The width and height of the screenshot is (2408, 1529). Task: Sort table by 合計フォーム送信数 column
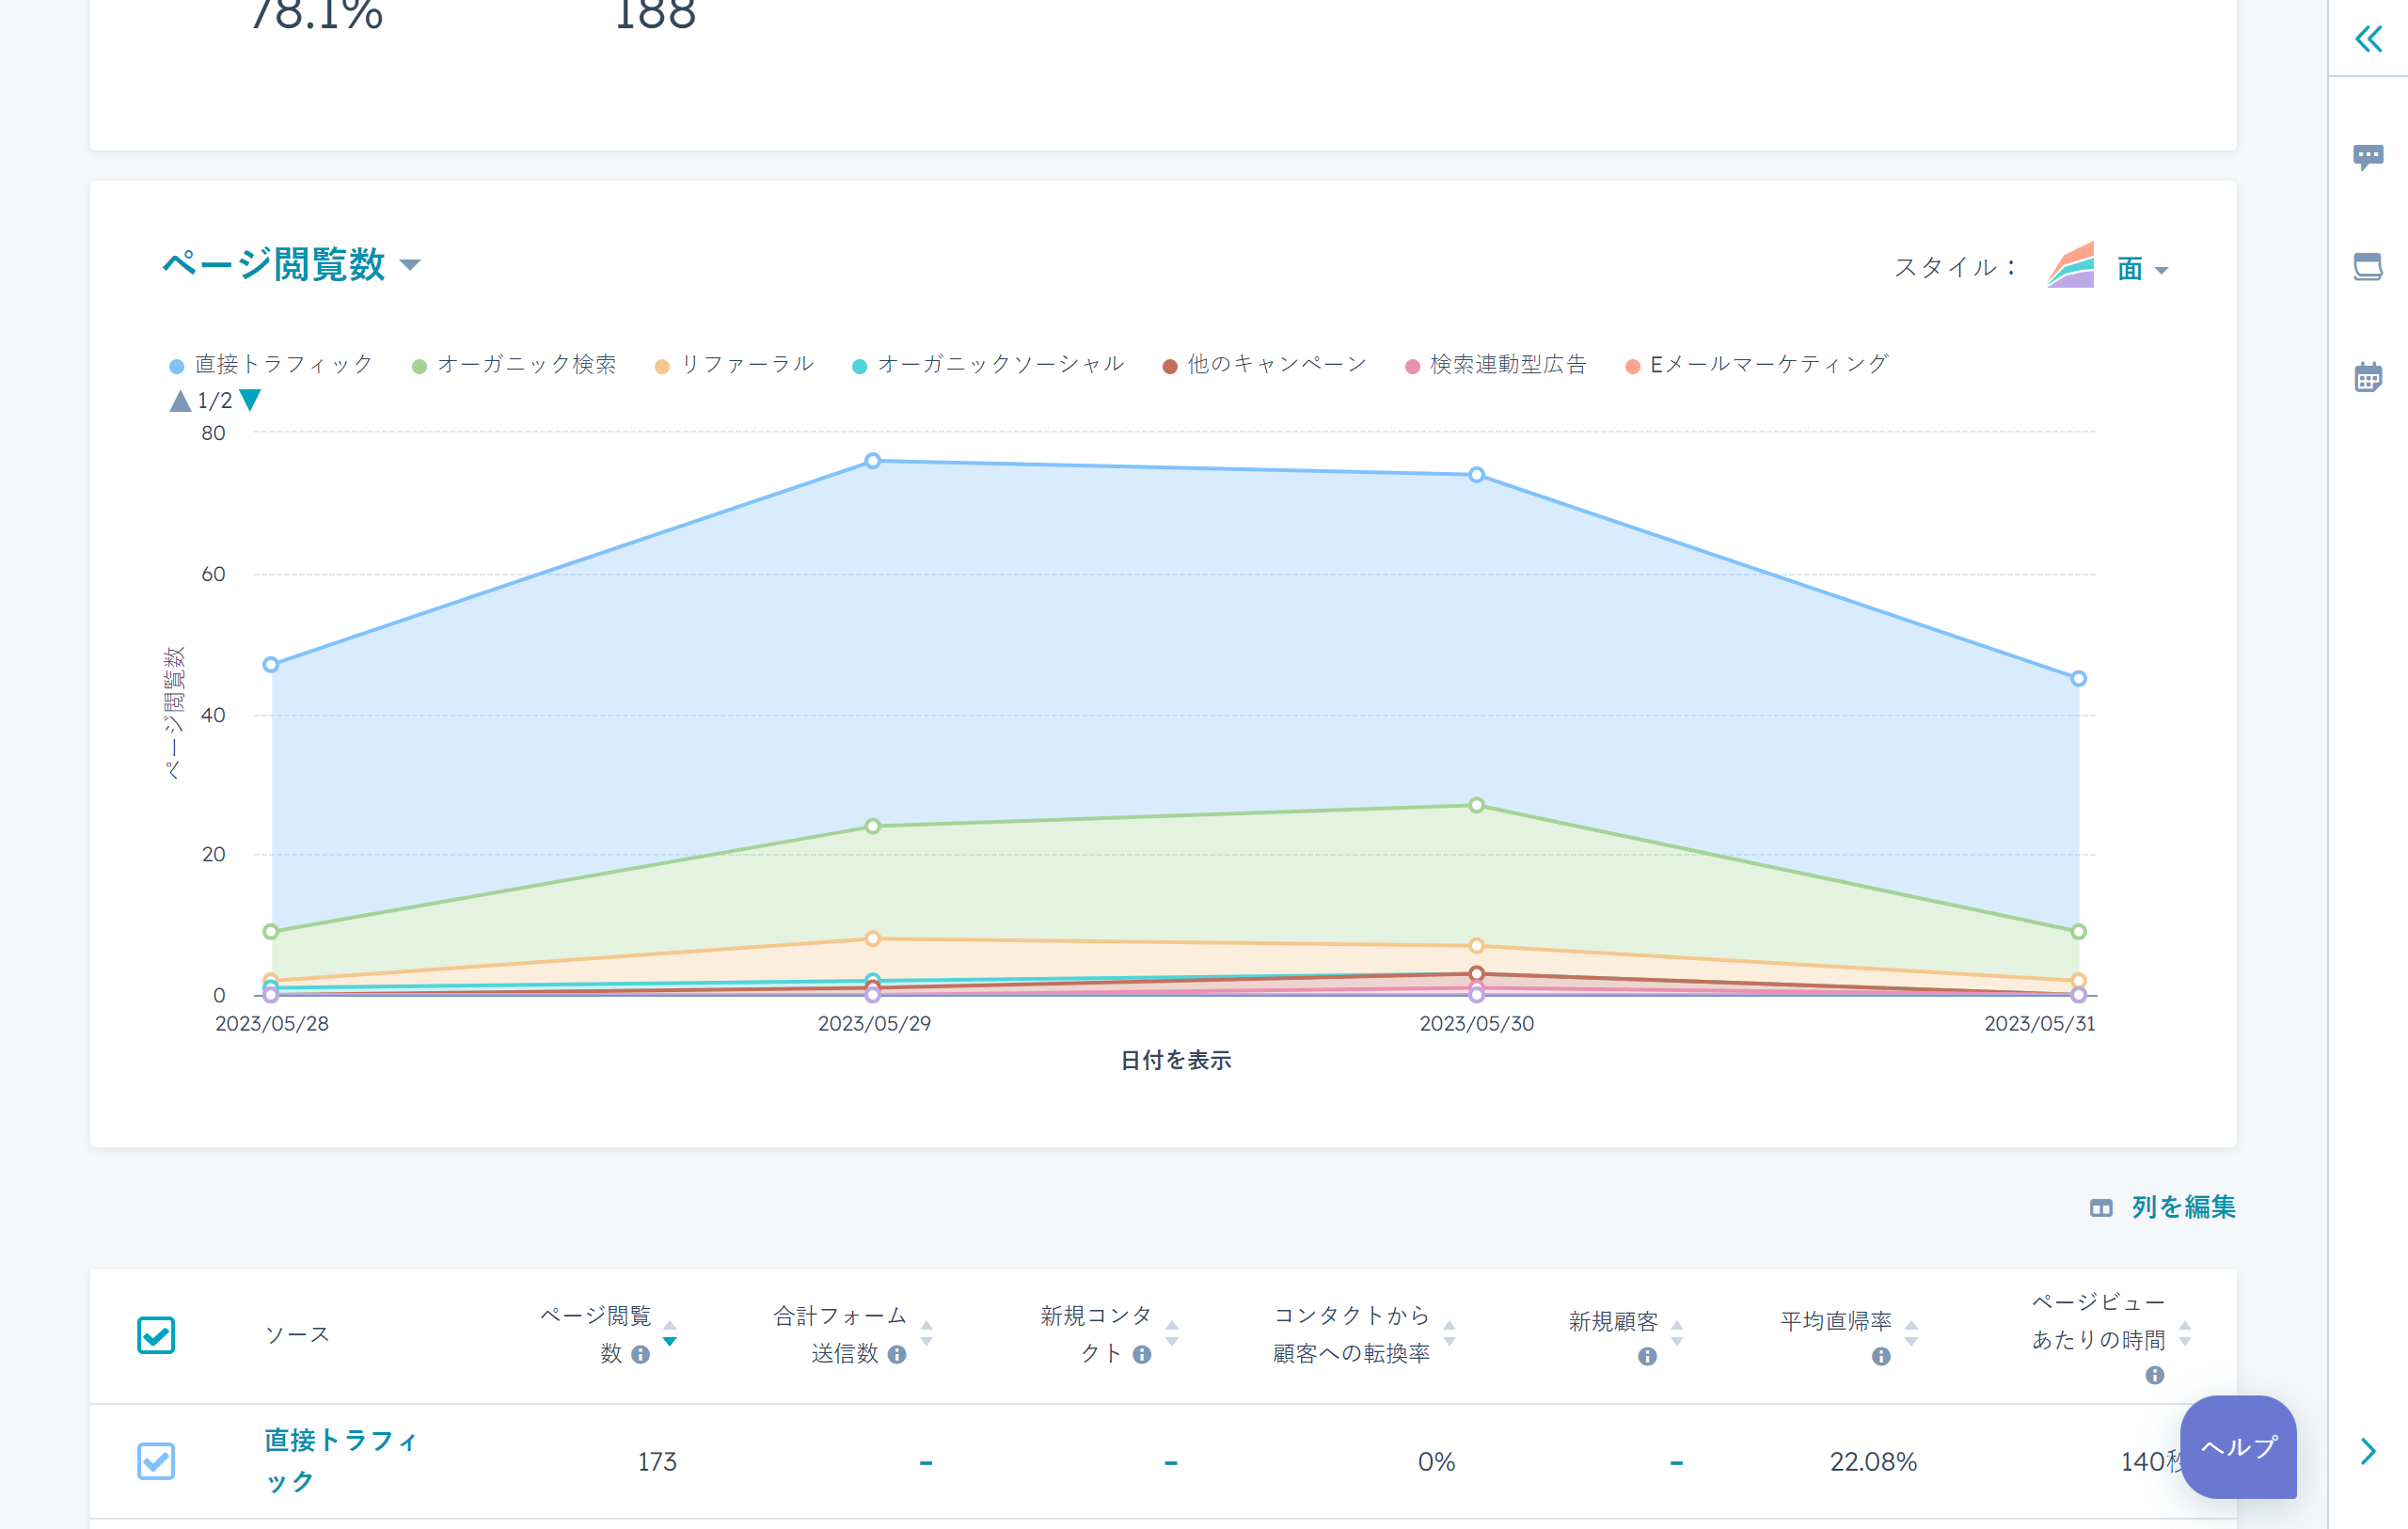926,1334
